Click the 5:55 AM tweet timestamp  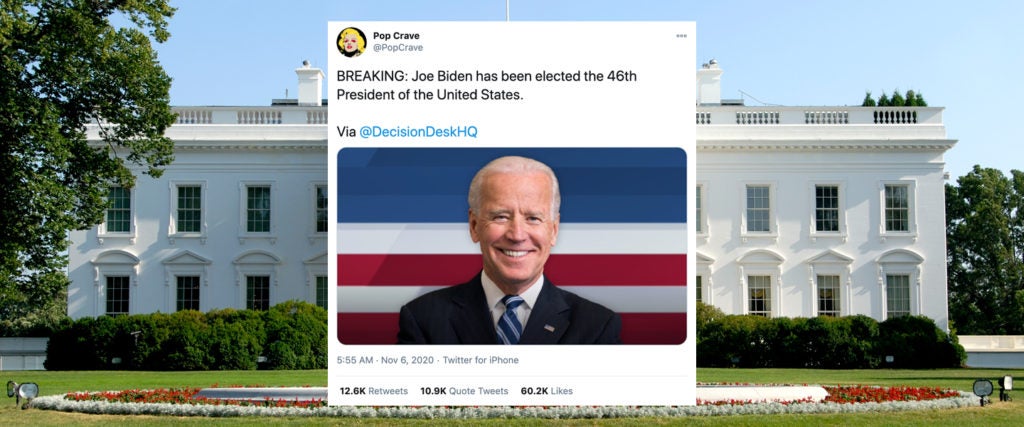pos(355,360)
